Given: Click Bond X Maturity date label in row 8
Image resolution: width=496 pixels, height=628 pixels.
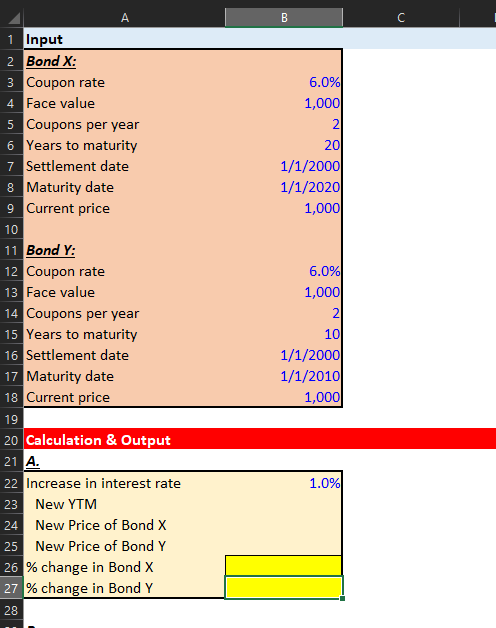Looking at the screenshot, I should (70, 187).
